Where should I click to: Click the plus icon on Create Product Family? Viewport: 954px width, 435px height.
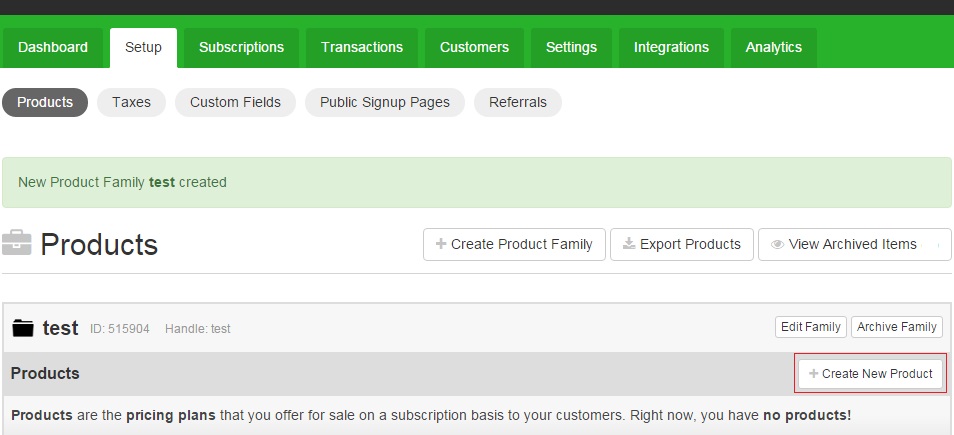[441, 244]
